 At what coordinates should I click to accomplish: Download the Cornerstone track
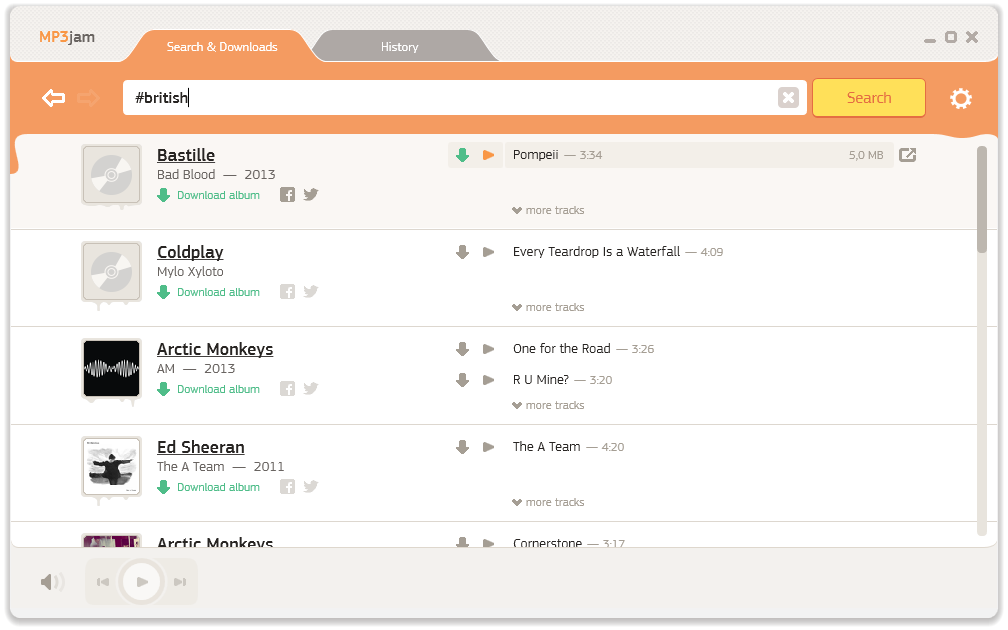[x=462, y=543]
